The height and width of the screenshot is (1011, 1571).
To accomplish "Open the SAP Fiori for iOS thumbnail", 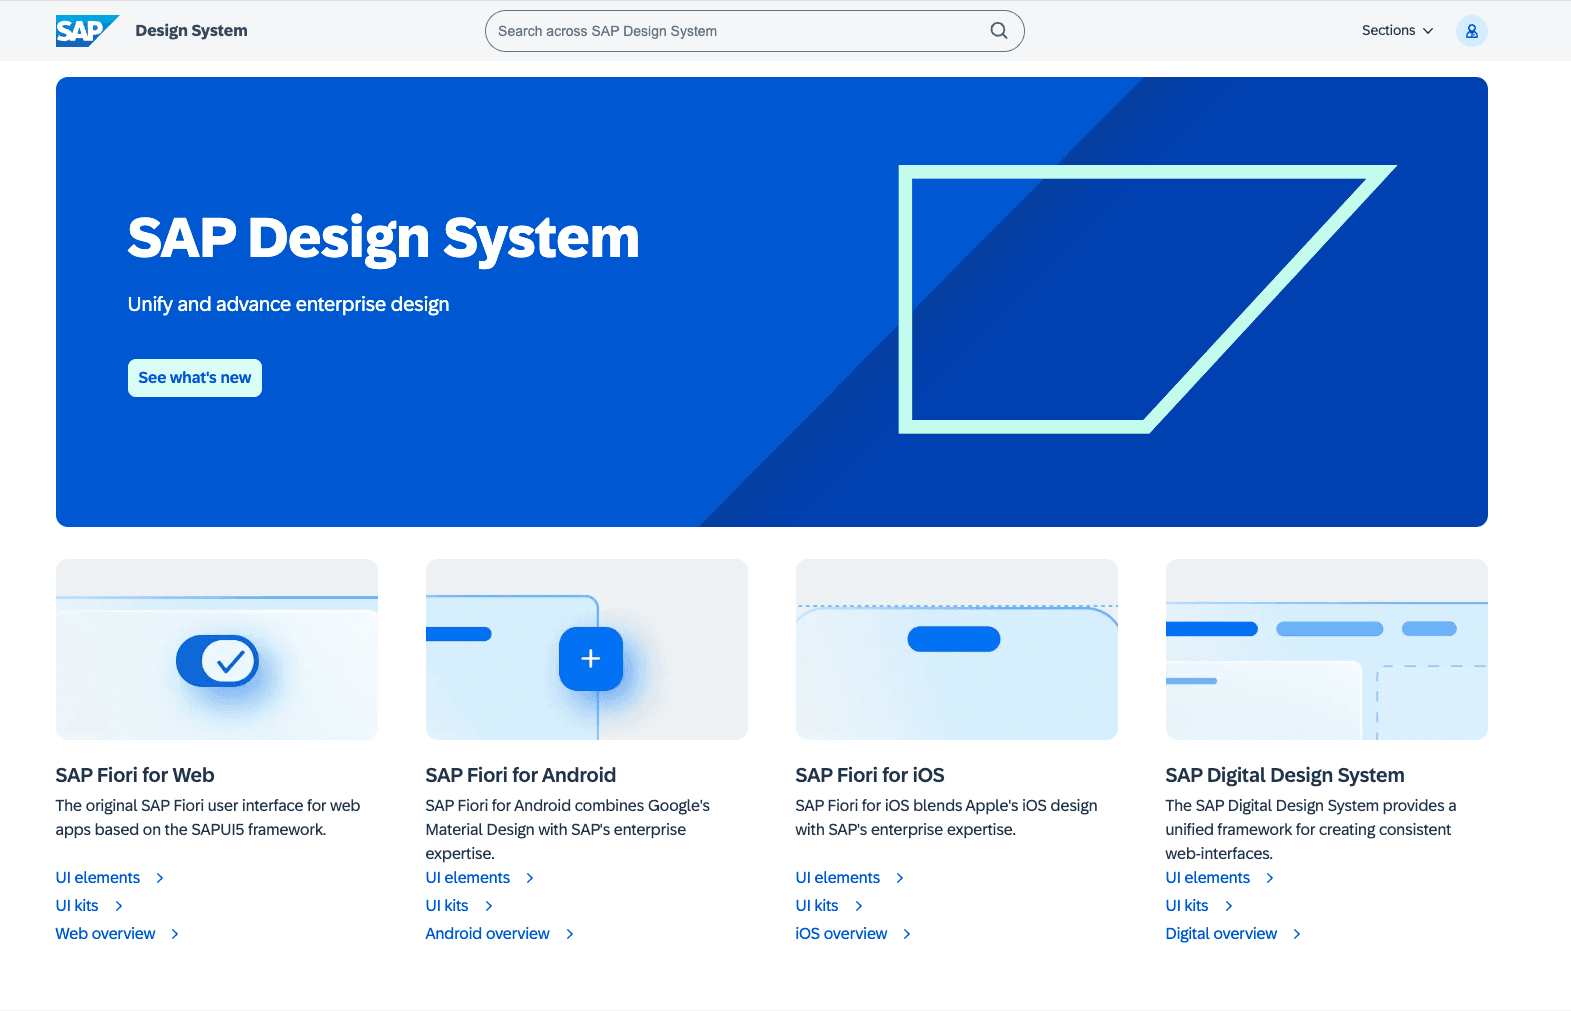I will [x=957, y=649].
